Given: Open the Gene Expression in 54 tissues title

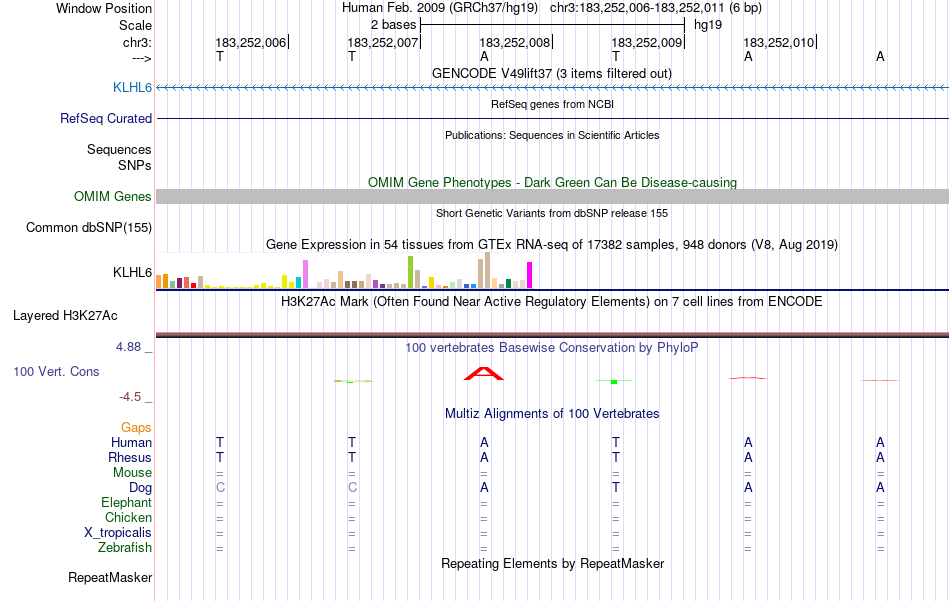Looking at the screenshot, I should point(552,245).
